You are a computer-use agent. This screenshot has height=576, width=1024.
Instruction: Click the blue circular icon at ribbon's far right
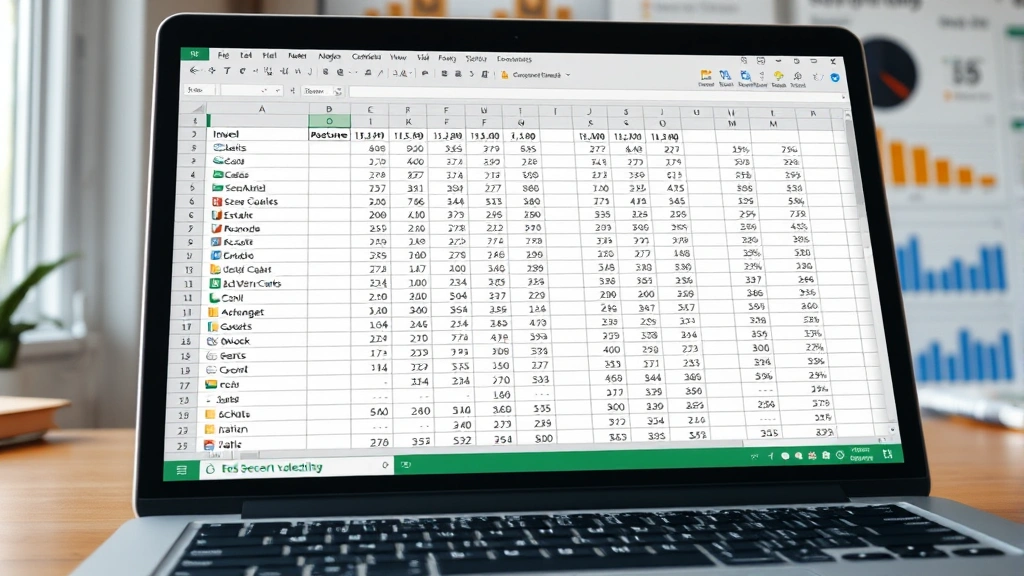click(x=835, y=77)
